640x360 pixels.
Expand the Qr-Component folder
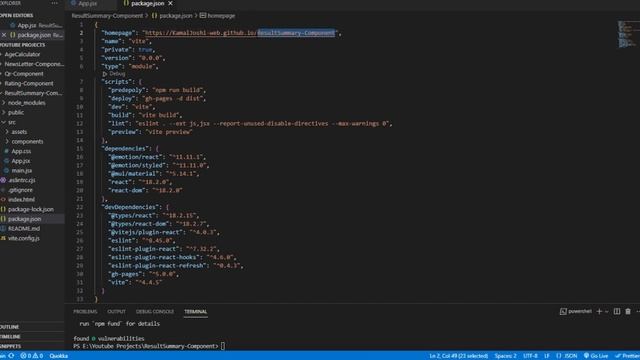pyautogui.click(x=23, y=74)
